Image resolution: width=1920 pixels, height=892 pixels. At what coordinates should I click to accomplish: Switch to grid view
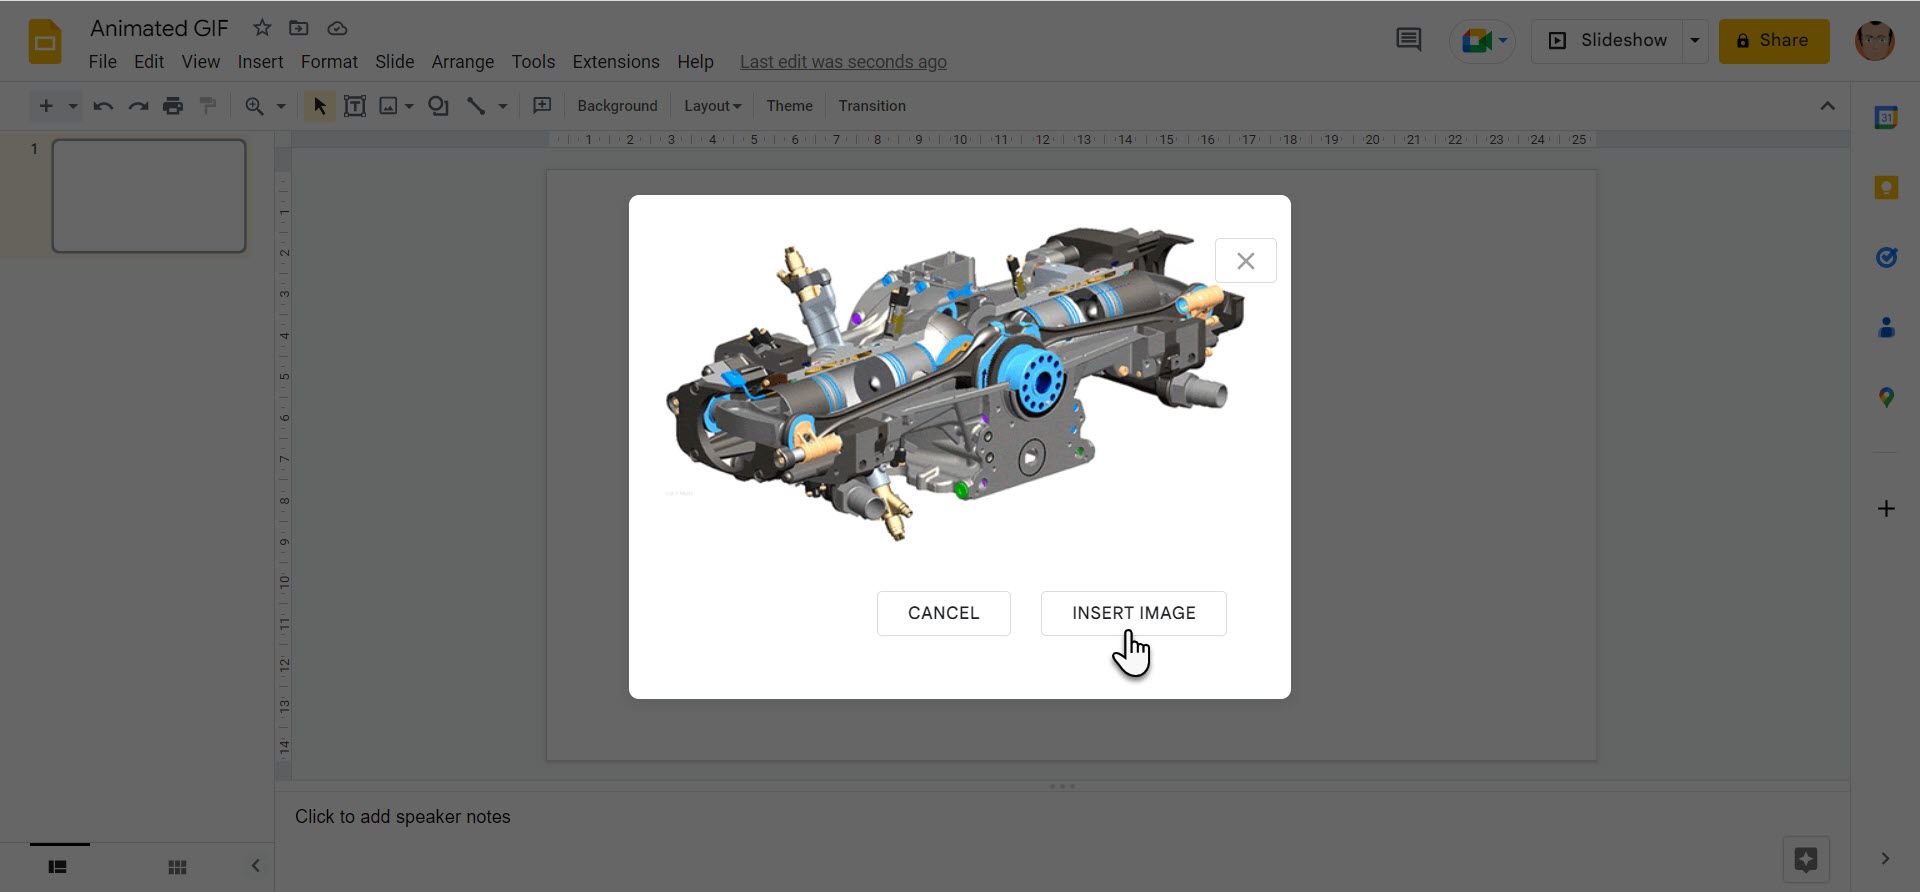click(177, 867)
